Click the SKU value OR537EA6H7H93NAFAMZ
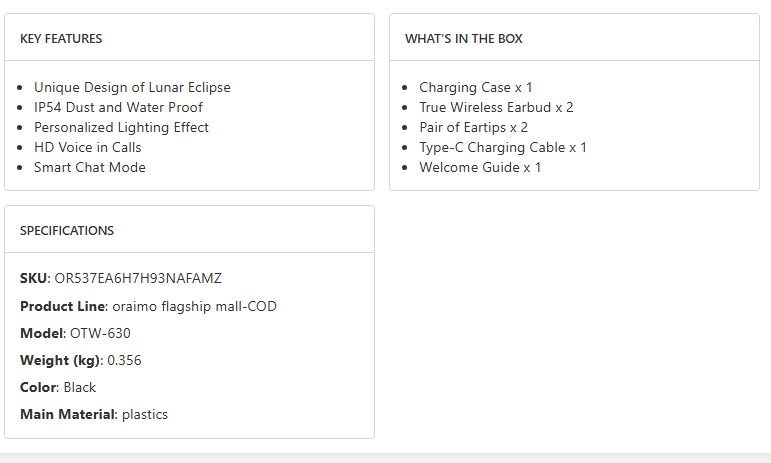This screenshot has width=771, height=463. click(x=138, y=278)
